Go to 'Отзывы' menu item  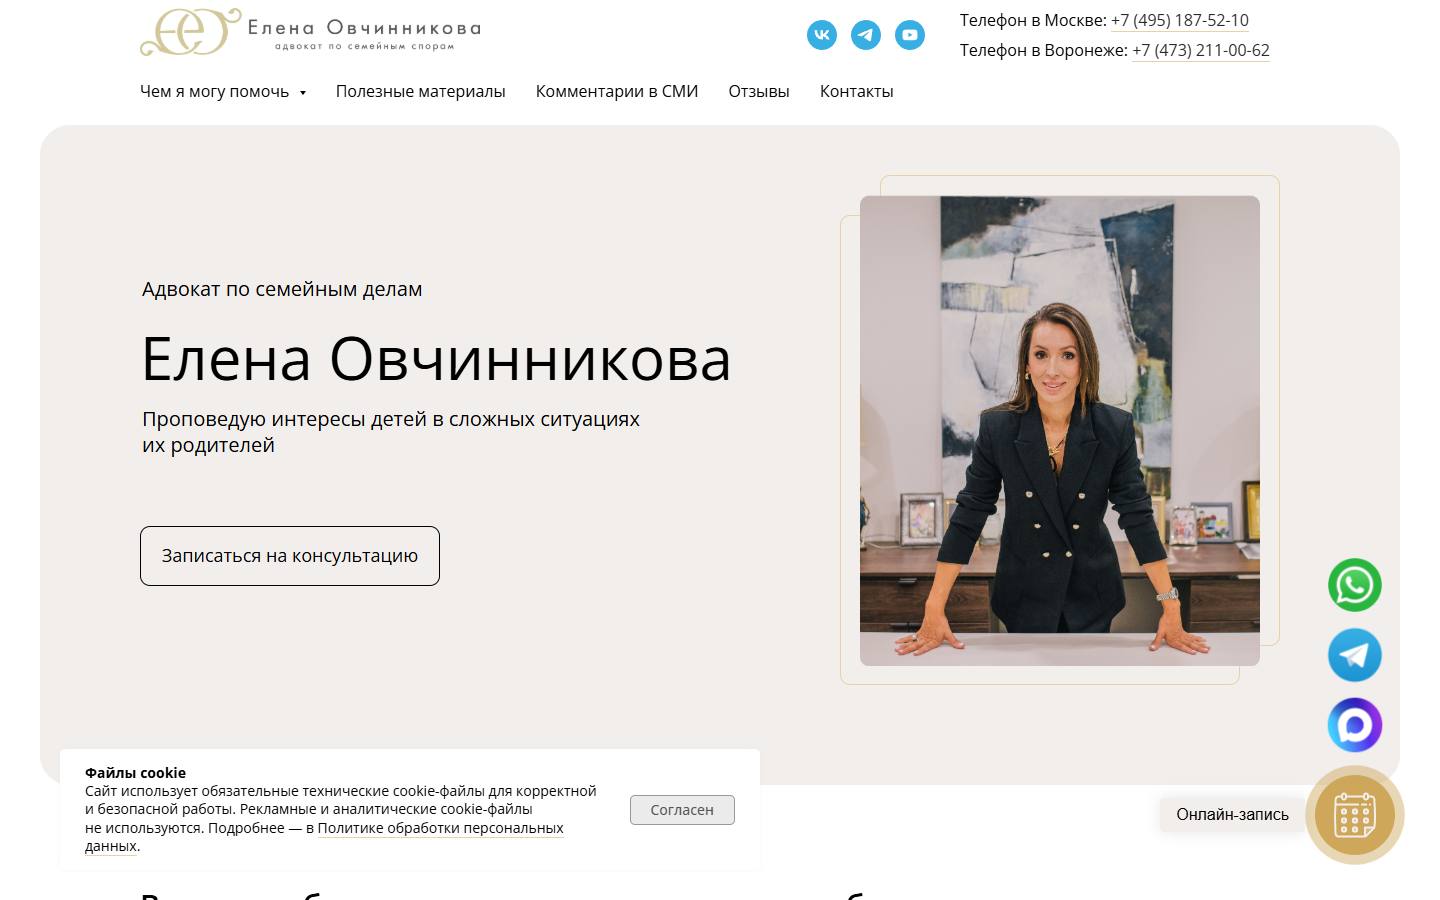click(x=759, y=91)
